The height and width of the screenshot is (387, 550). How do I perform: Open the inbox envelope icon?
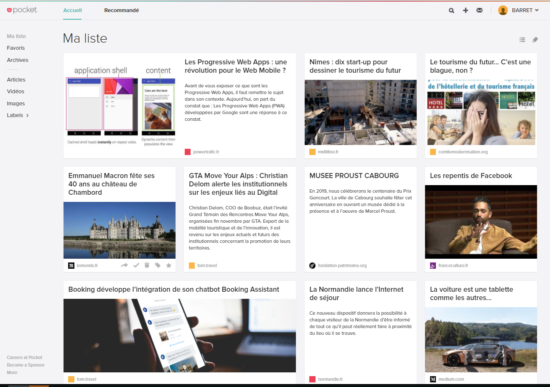click(479, 11)
